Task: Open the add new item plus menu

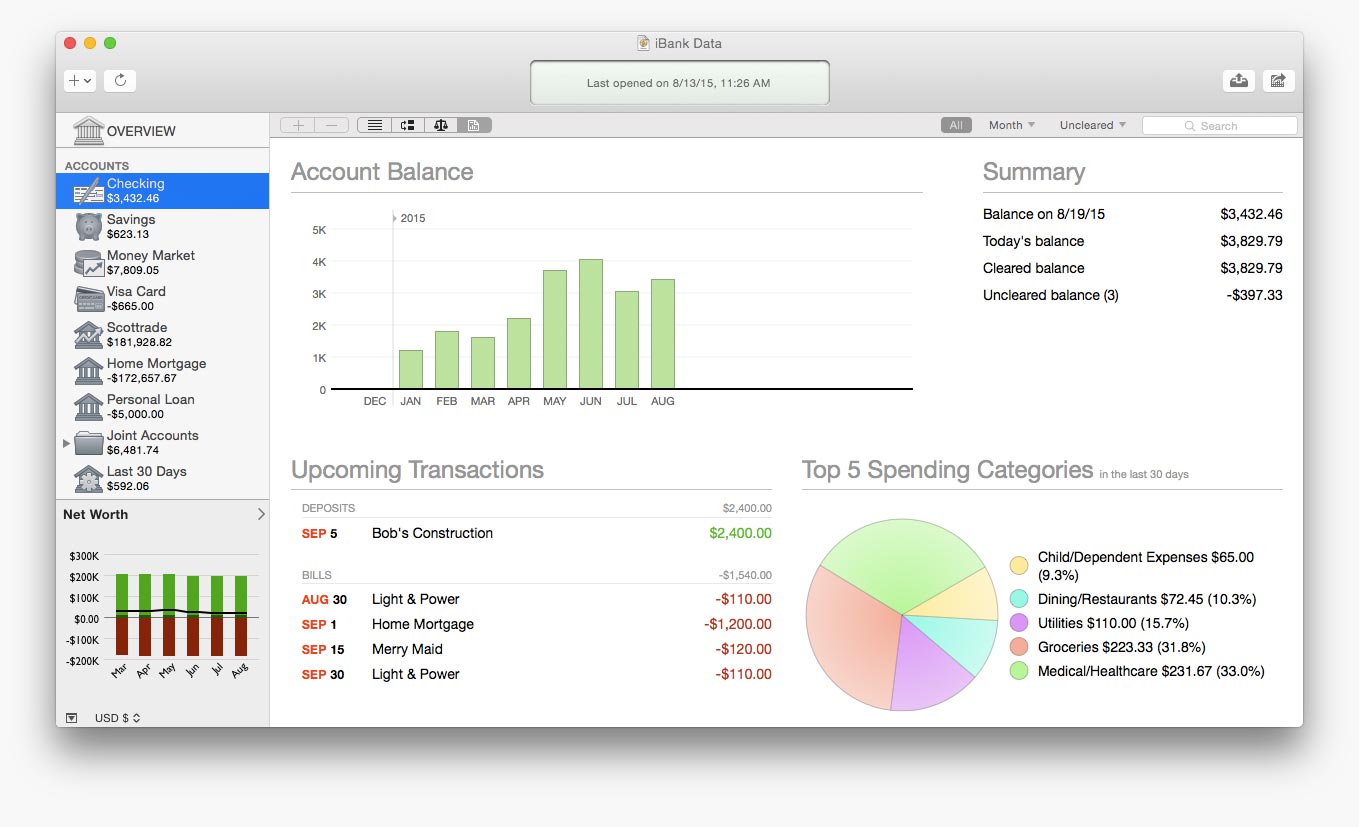Action: coord(79,81)
